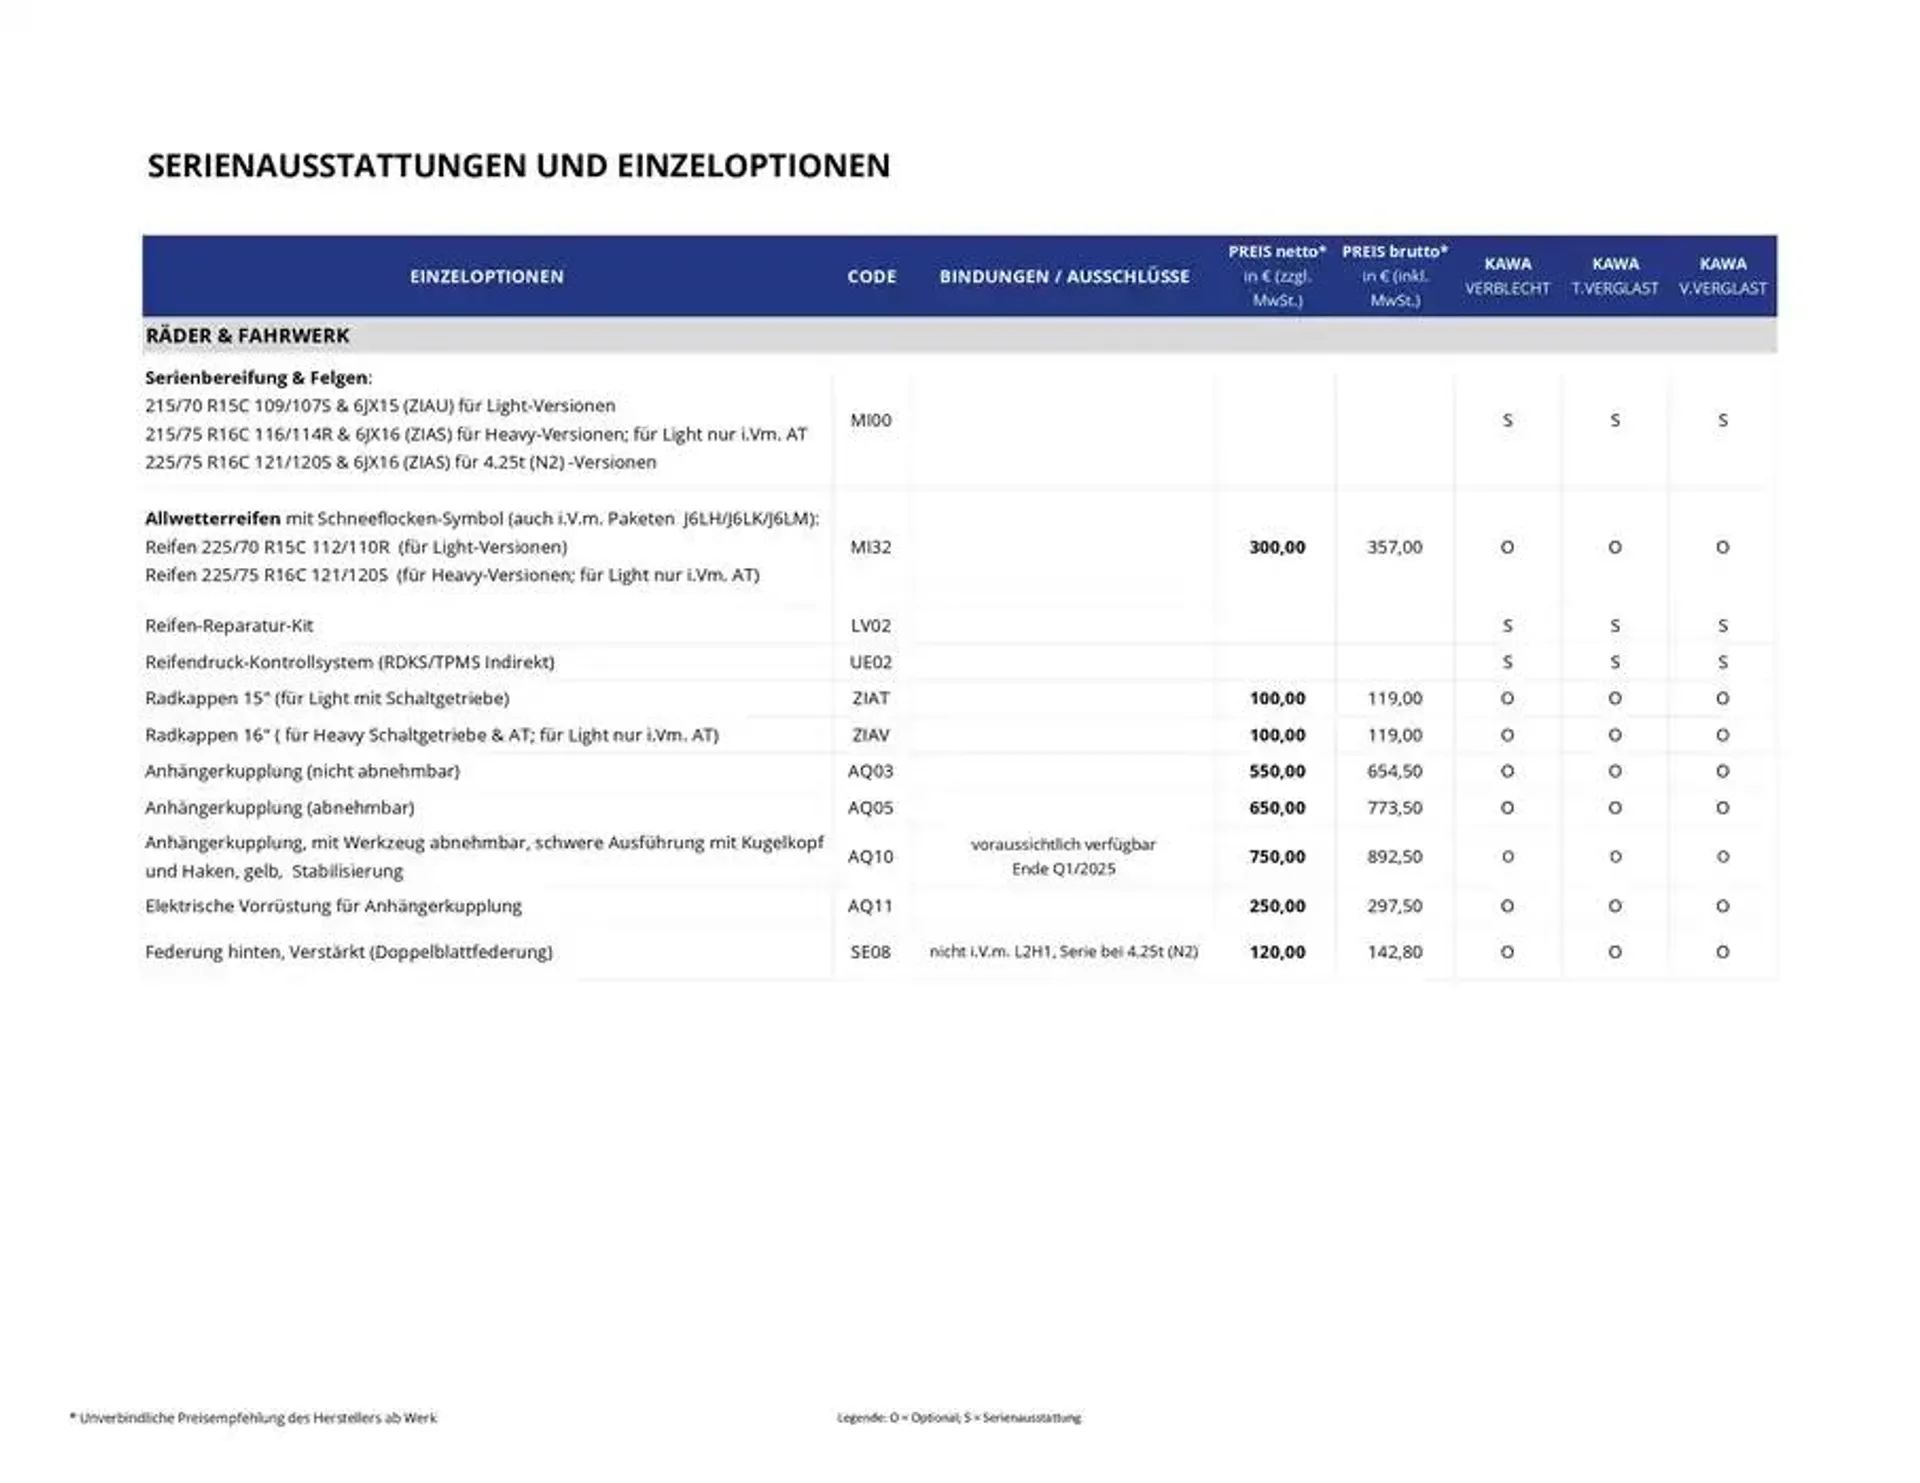Select net price '120,00'
This screenshot has height=1483, width=1920.
(1277, 952)
